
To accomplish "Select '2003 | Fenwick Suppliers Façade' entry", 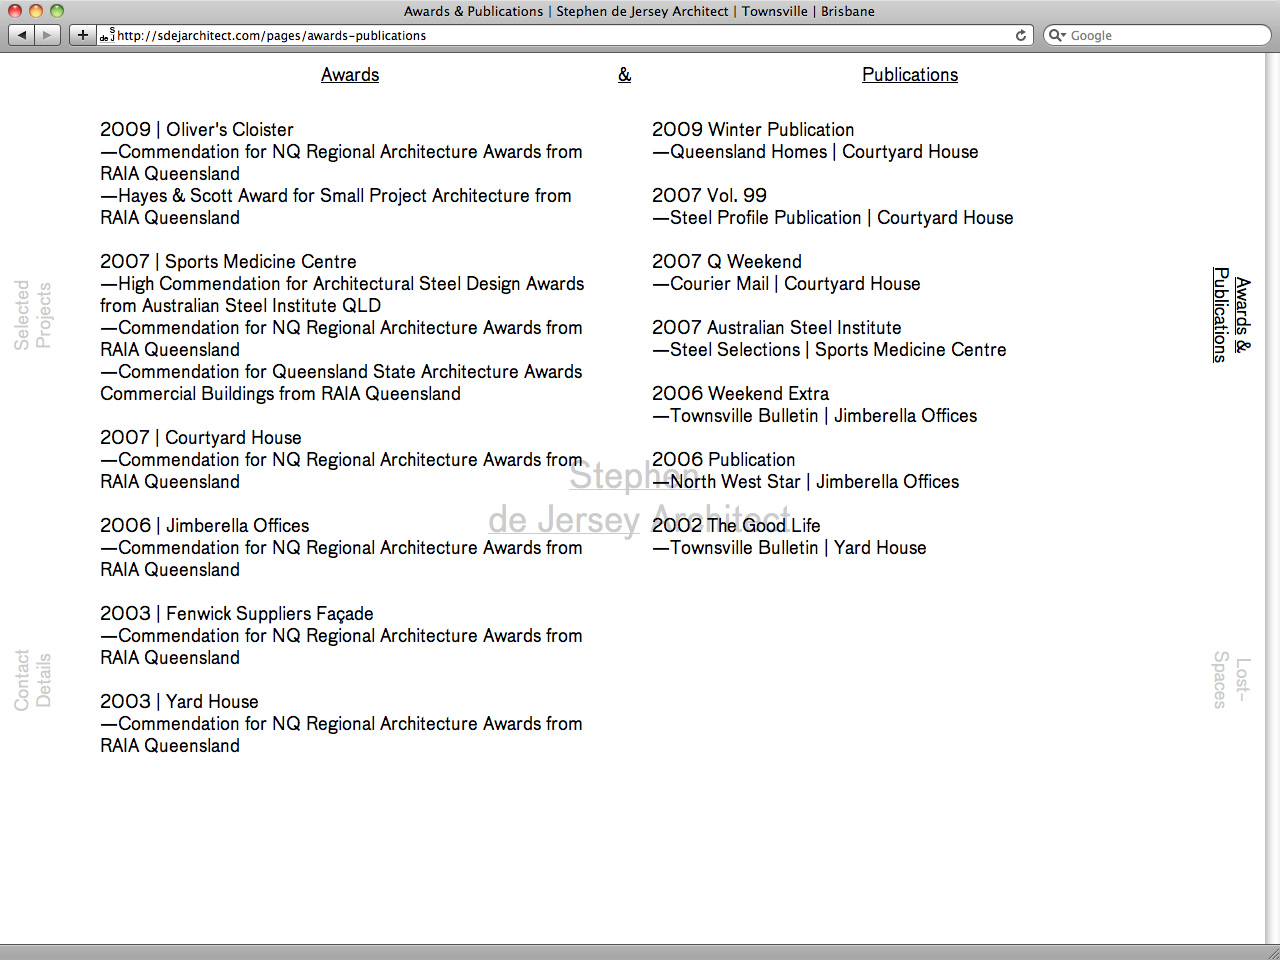I will pos(237,614).
